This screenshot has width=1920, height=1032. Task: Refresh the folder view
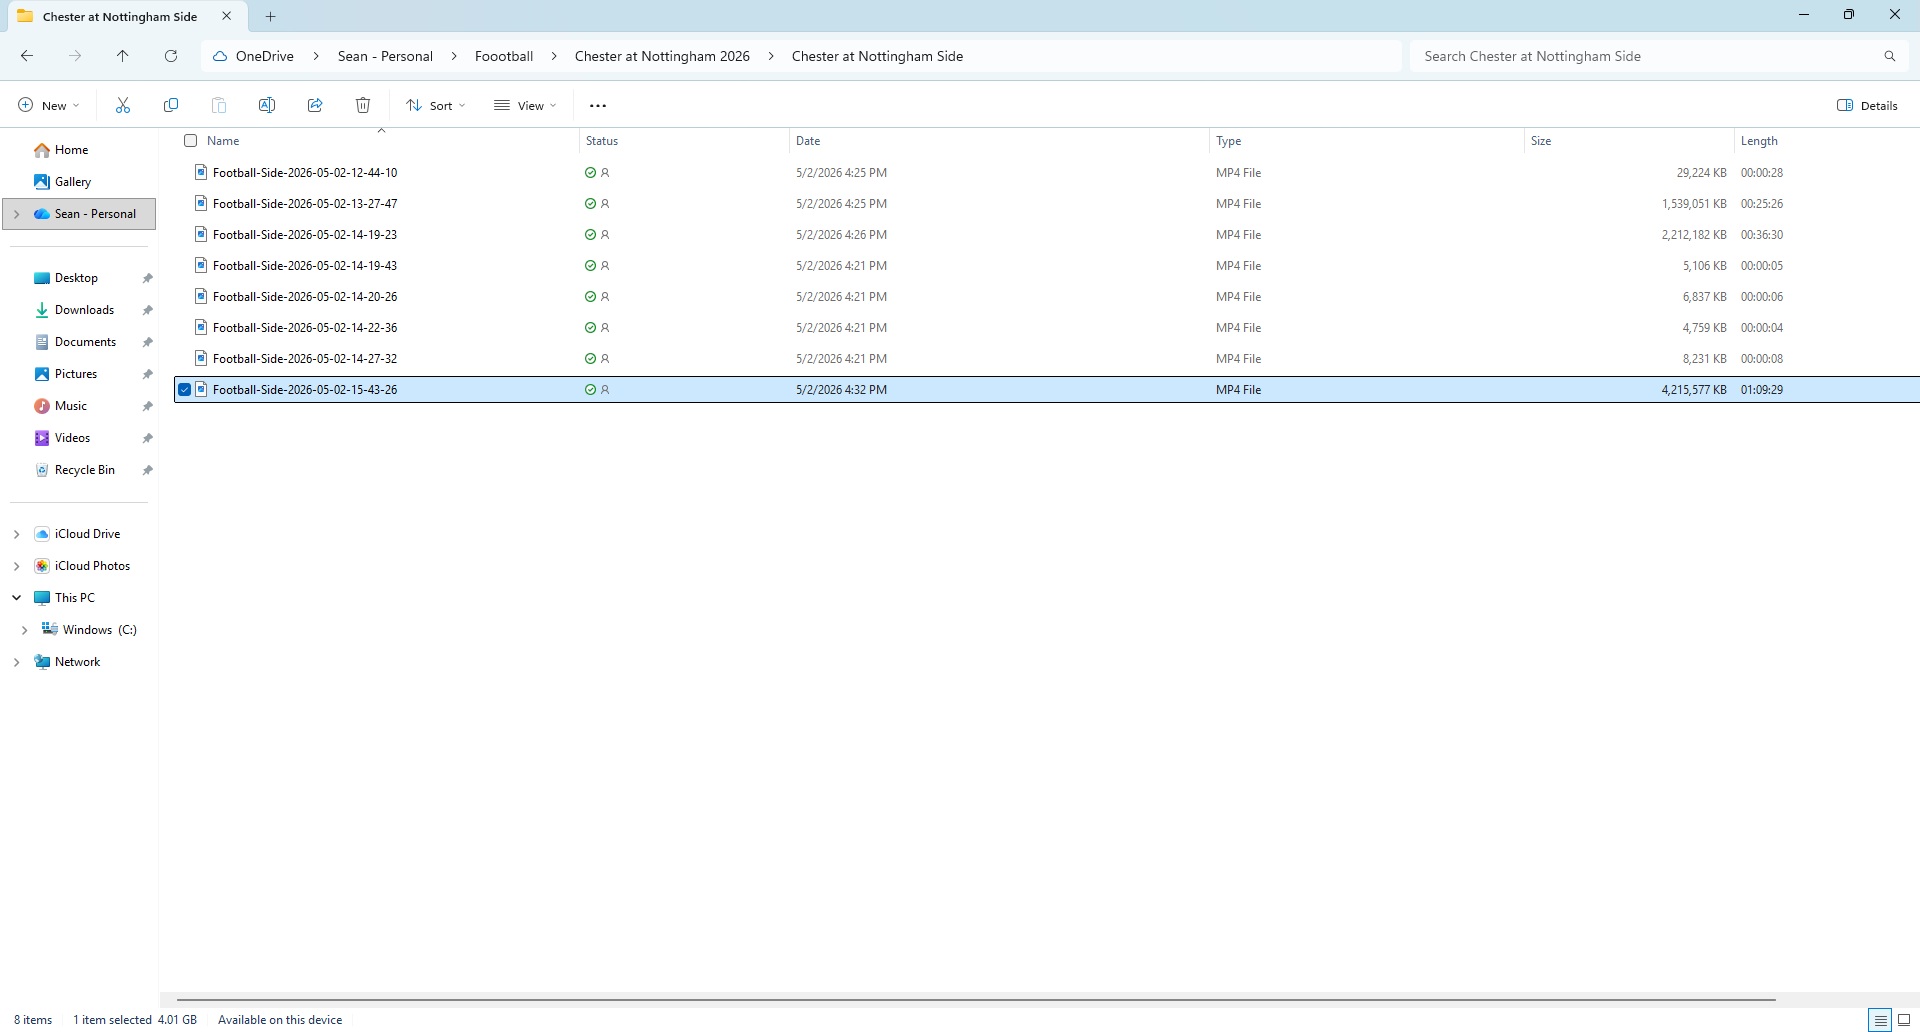[x=171, y=56]
